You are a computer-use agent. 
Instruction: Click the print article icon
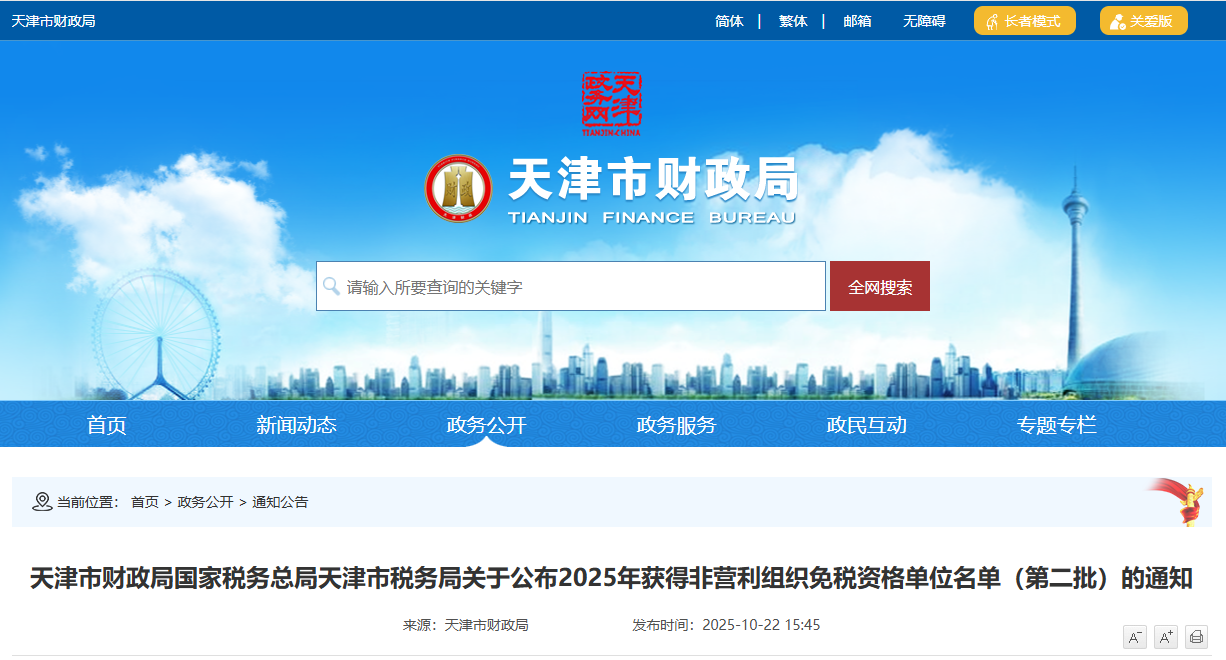1196,636
